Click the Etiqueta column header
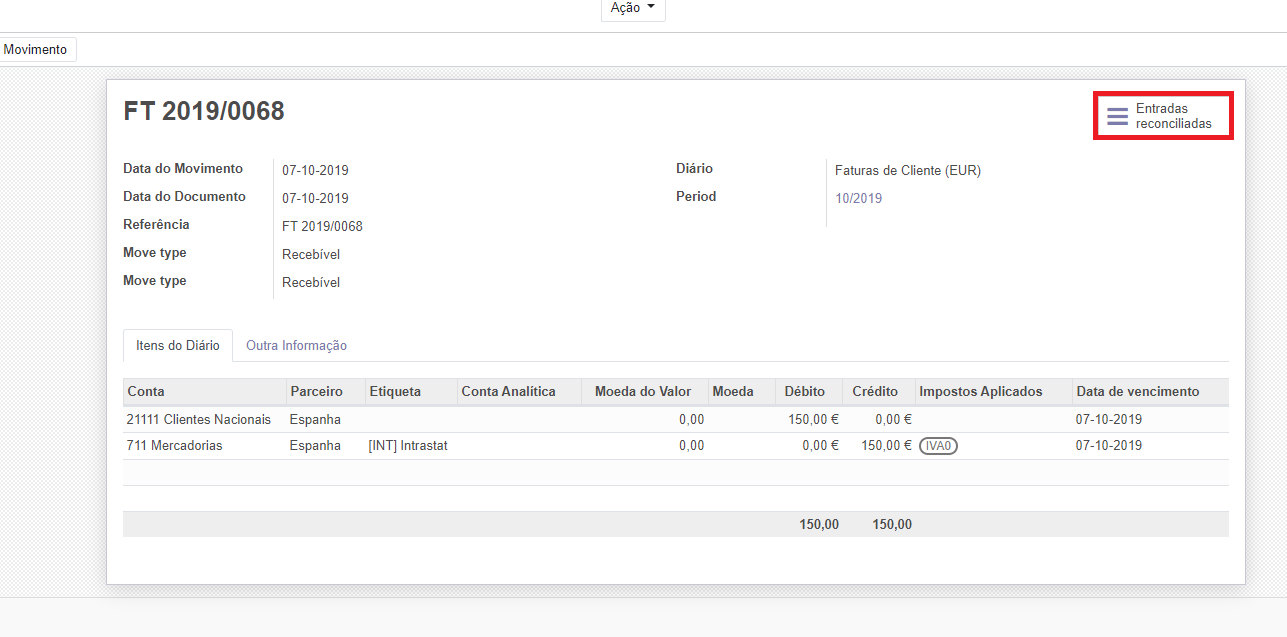This screenshot has height=637, width=1287. tap(394, 392)
